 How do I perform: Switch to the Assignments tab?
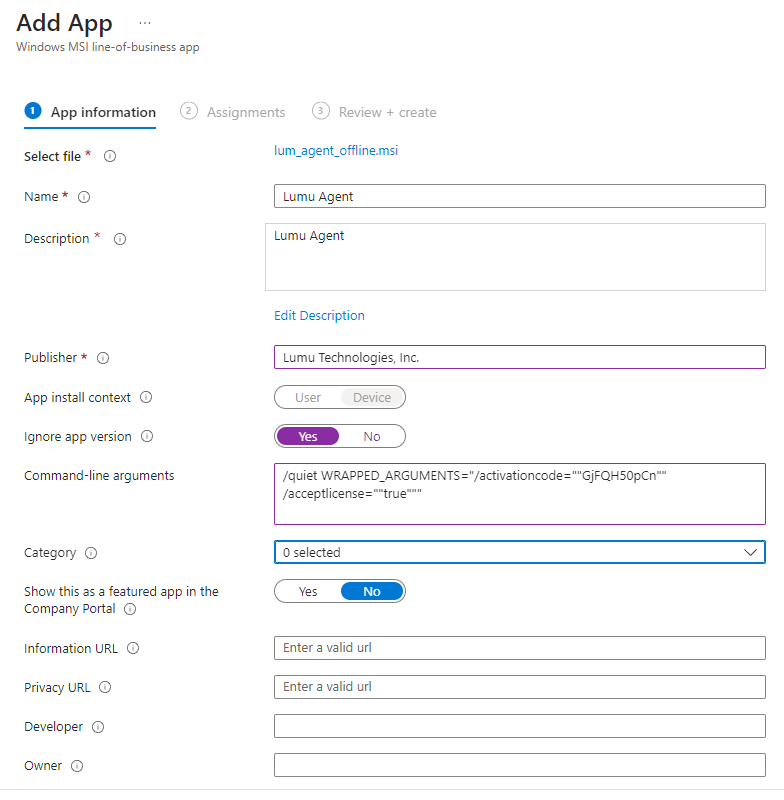(x=245, y=112)
